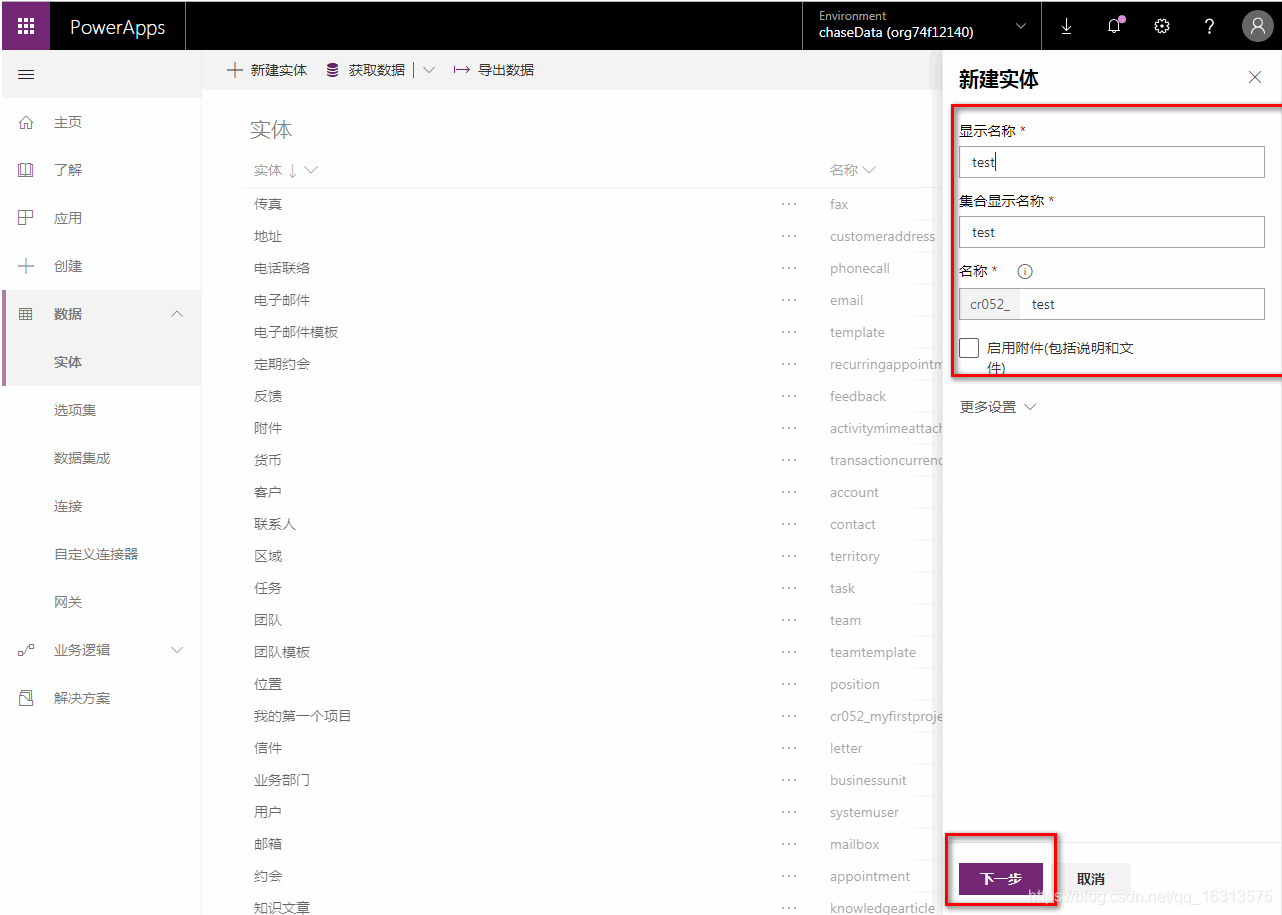Open the more options for 客户 row
Screen dimensions: 1282x915
point(789,492)
